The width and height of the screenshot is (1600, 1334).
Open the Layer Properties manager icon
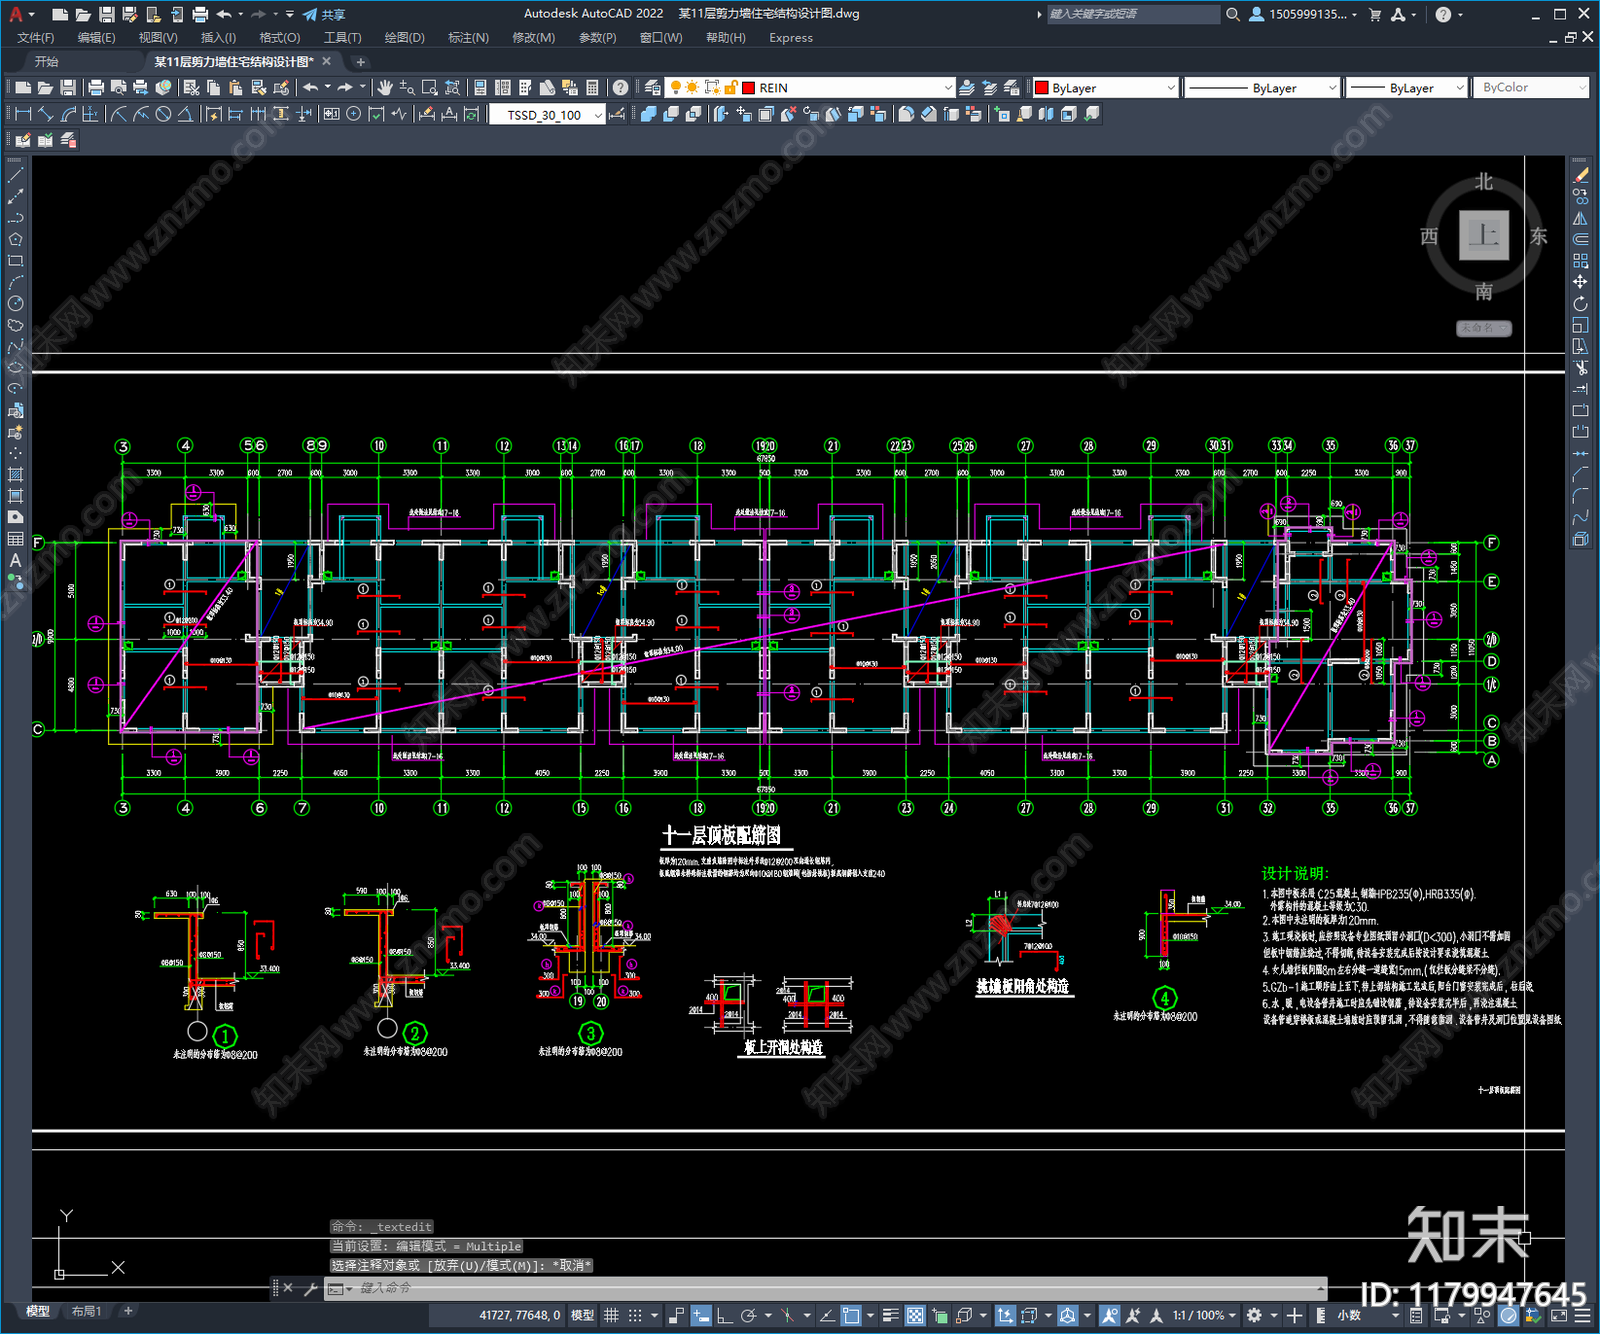coord(653,88)
